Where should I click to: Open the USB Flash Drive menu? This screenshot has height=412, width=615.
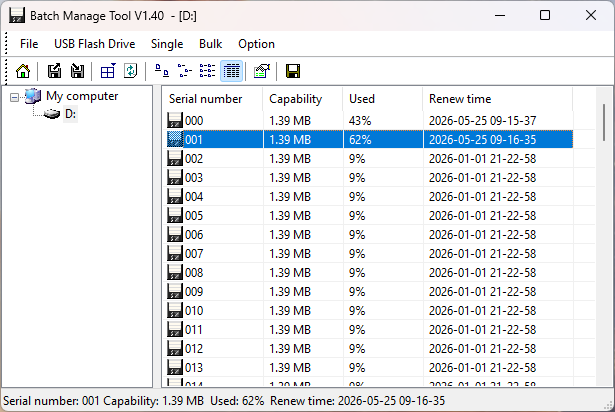[x=95, y=44]
